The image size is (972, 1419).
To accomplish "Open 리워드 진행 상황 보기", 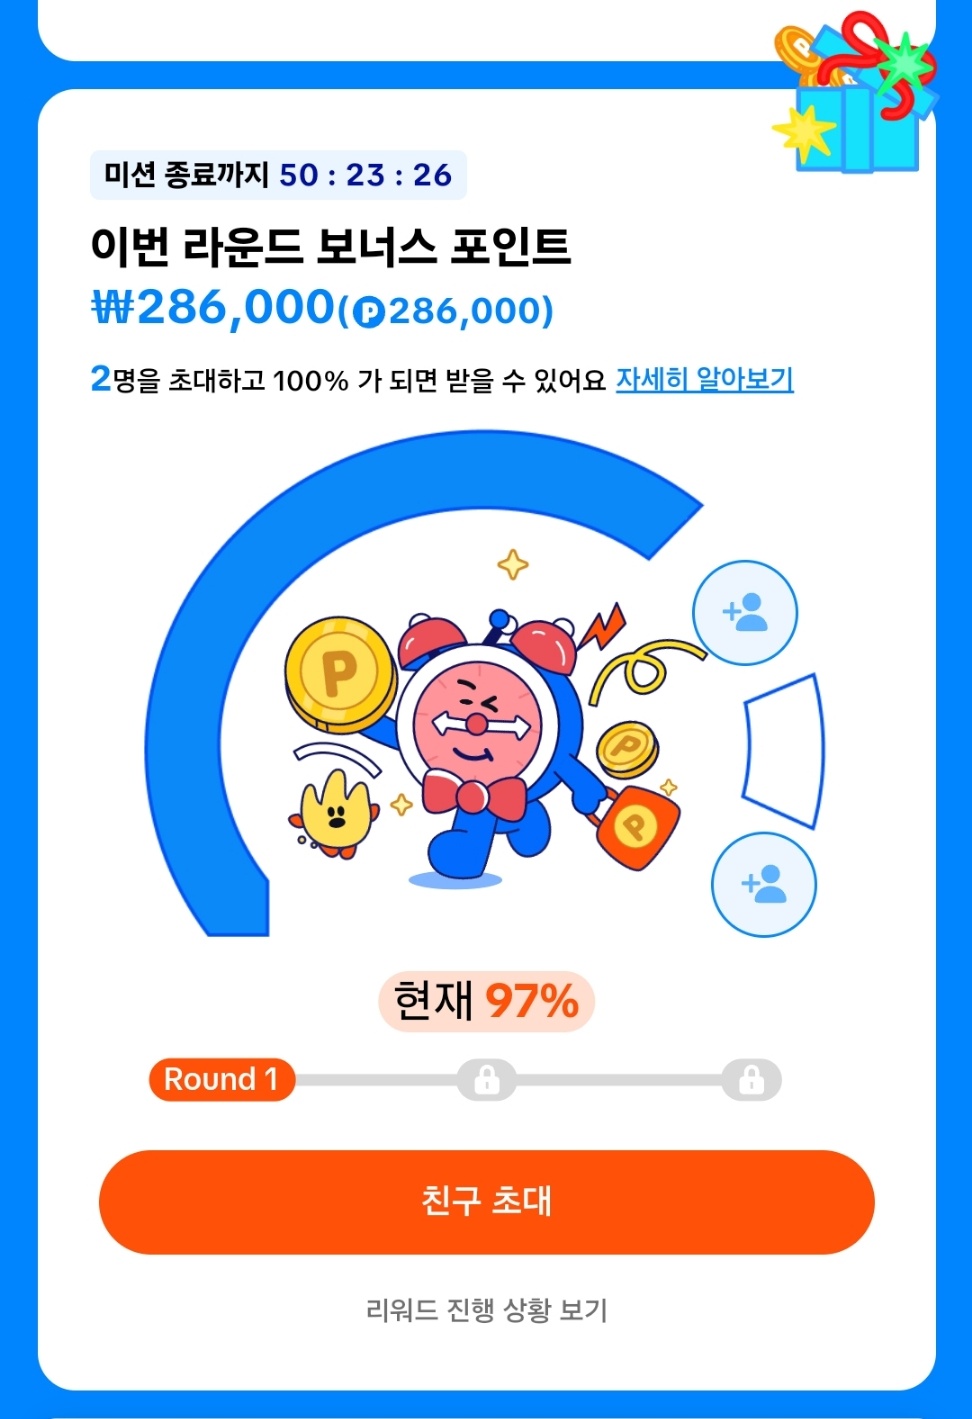I will 487,1310.
